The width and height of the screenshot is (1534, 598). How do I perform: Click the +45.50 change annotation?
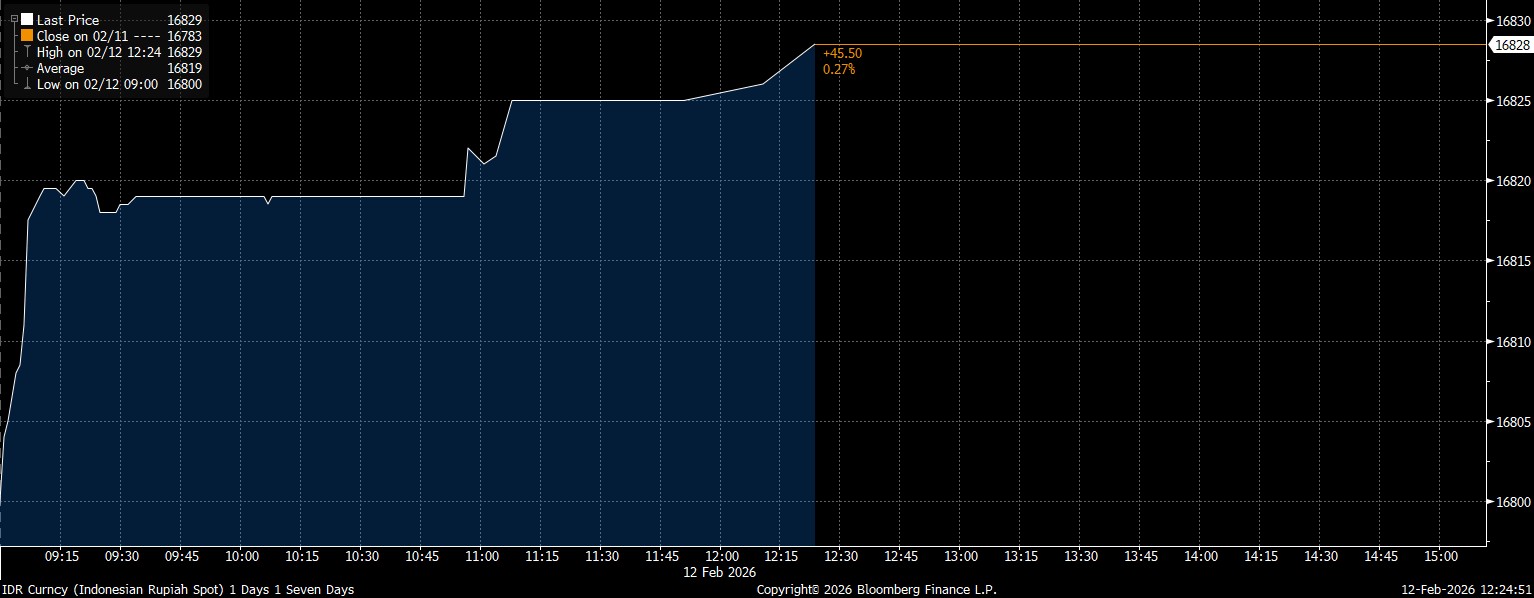pyautogui.click(x=842, y=54)
